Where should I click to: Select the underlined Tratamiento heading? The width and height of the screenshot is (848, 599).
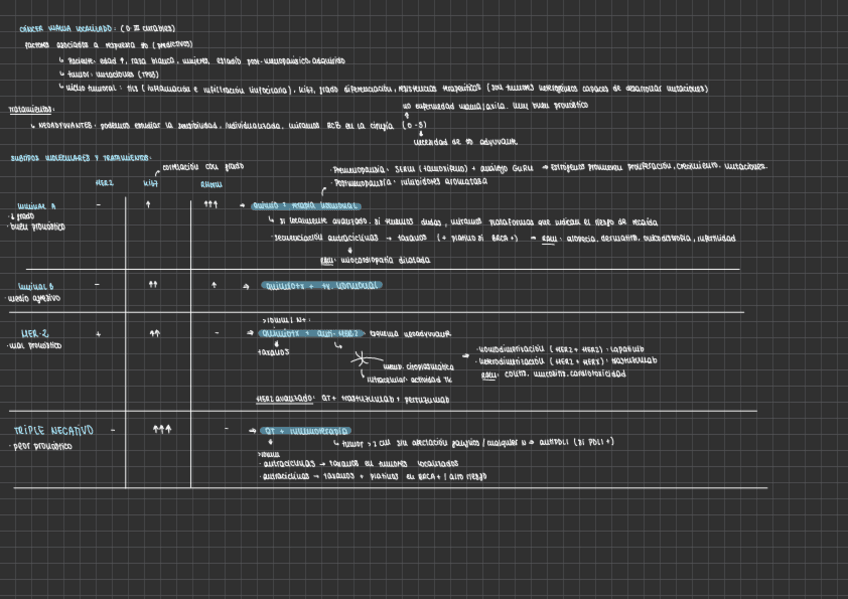click(32, 108)
